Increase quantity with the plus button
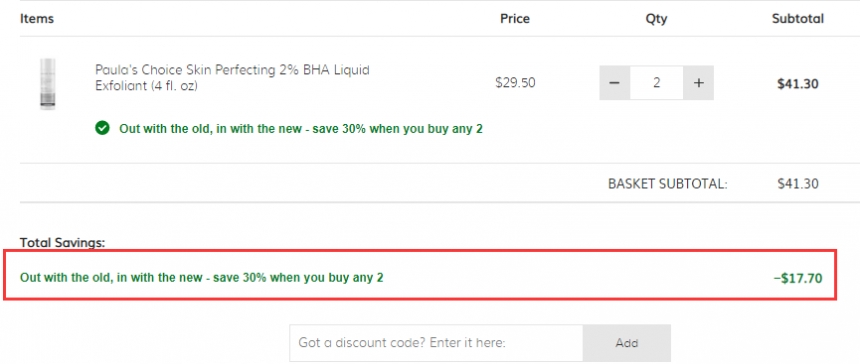The width and height of the screenshot is (860, 364). (x=698, y=83)
